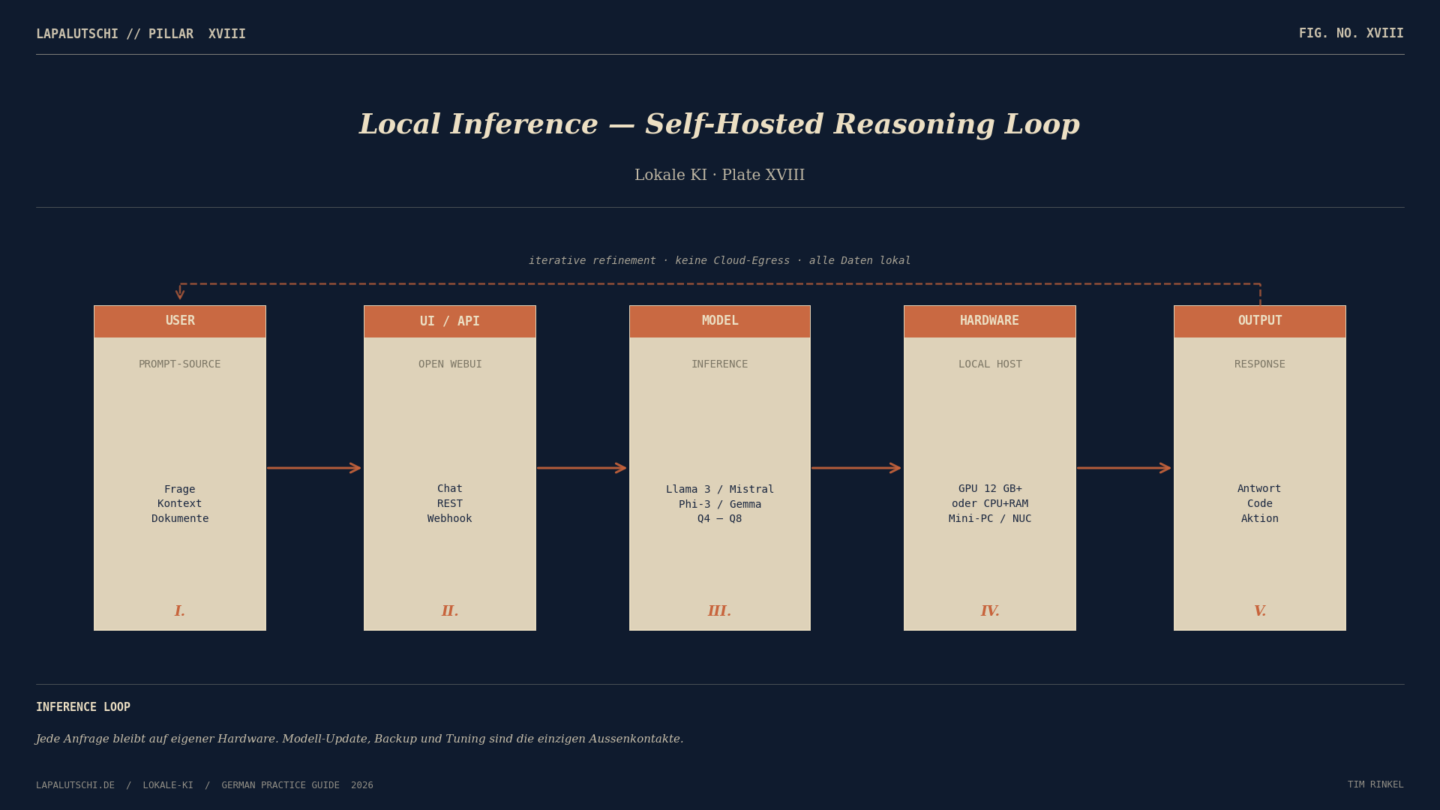This screenshot has width=1440, height=810.
Task: Click the Mini-PC / NUC line
Action: point(990,519)
